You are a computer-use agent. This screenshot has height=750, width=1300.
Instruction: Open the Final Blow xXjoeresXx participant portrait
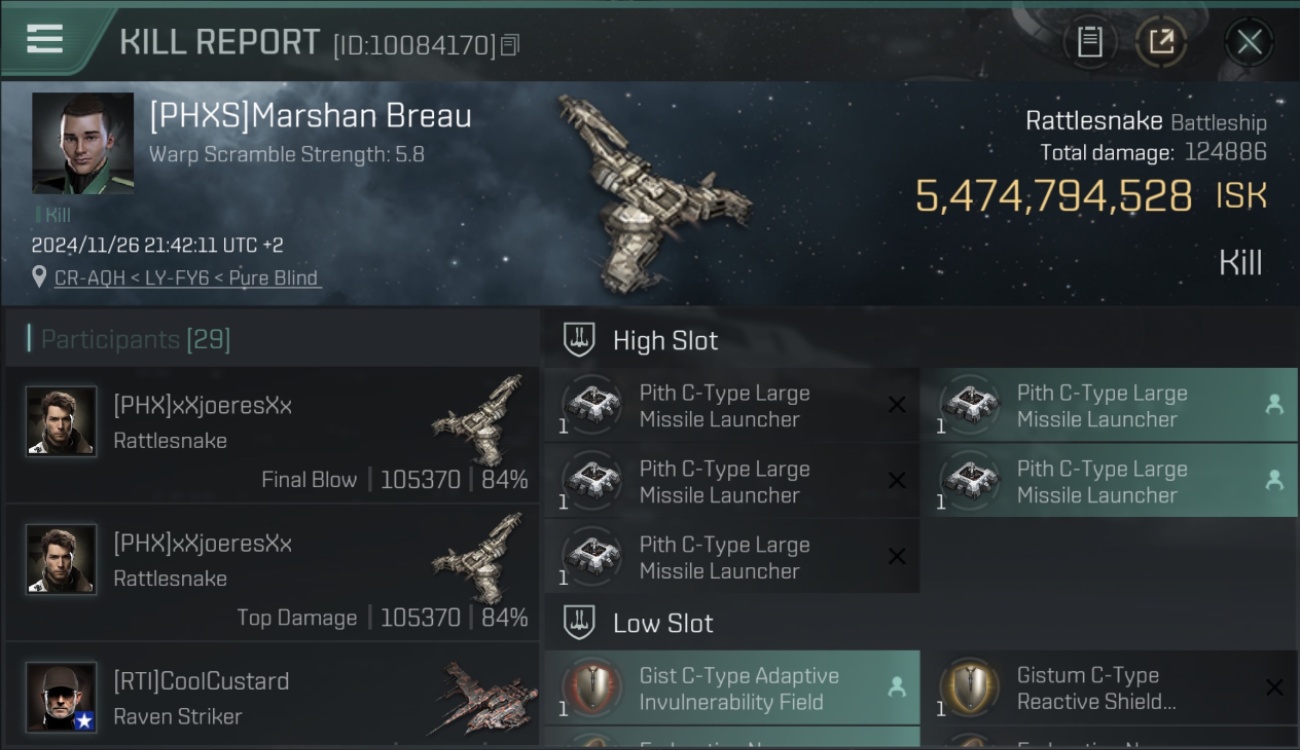pyautogui.click(x=62, y=421)
